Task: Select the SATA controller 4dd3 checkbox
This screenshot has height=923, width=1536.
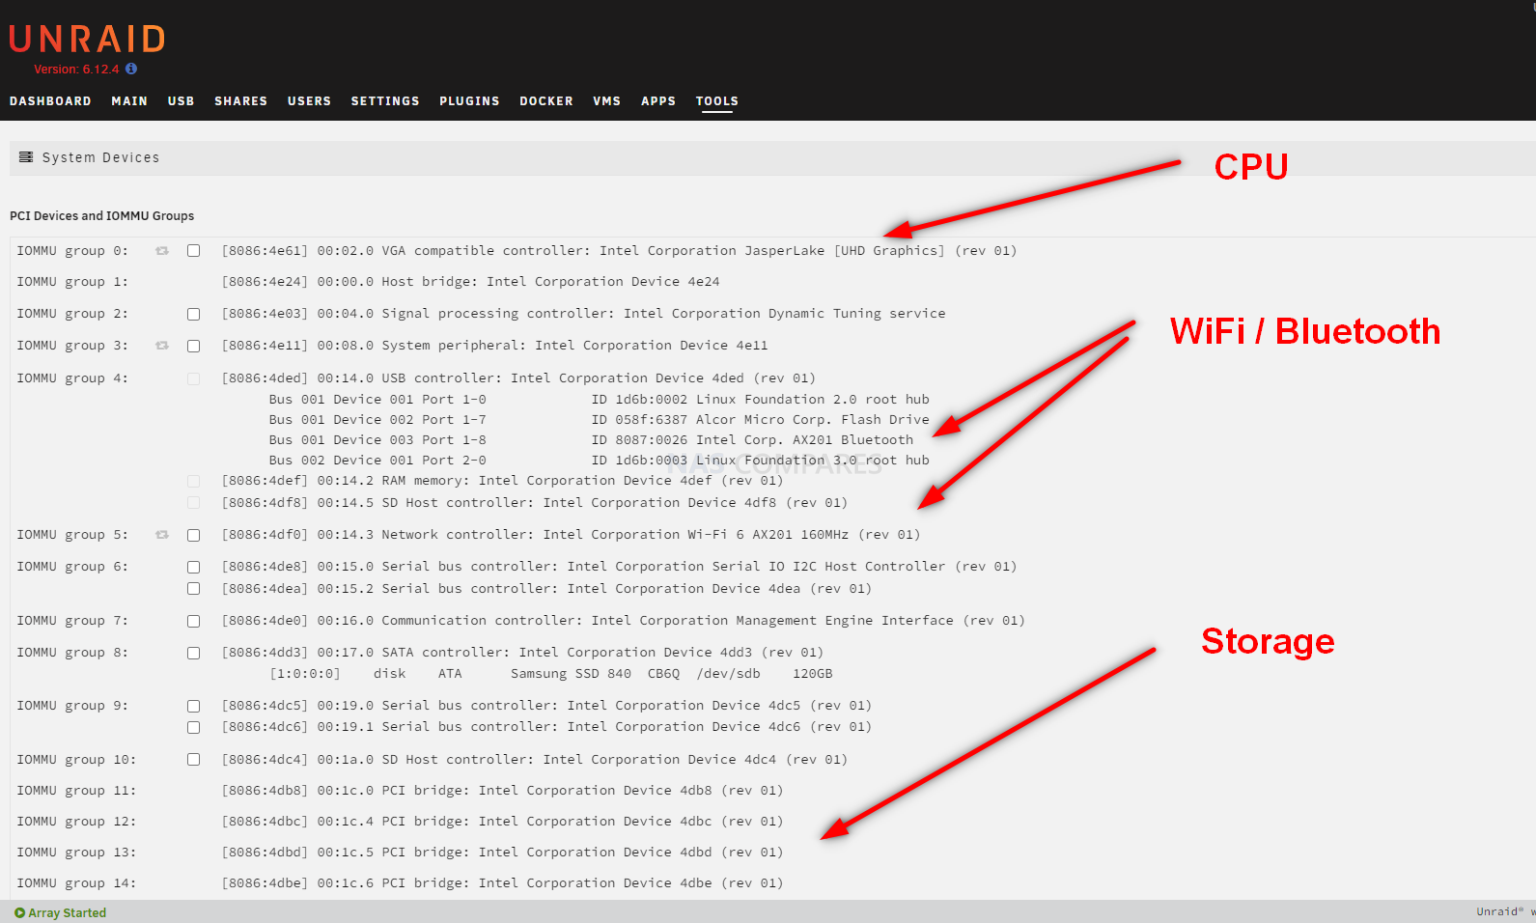Action: (194, 653)
